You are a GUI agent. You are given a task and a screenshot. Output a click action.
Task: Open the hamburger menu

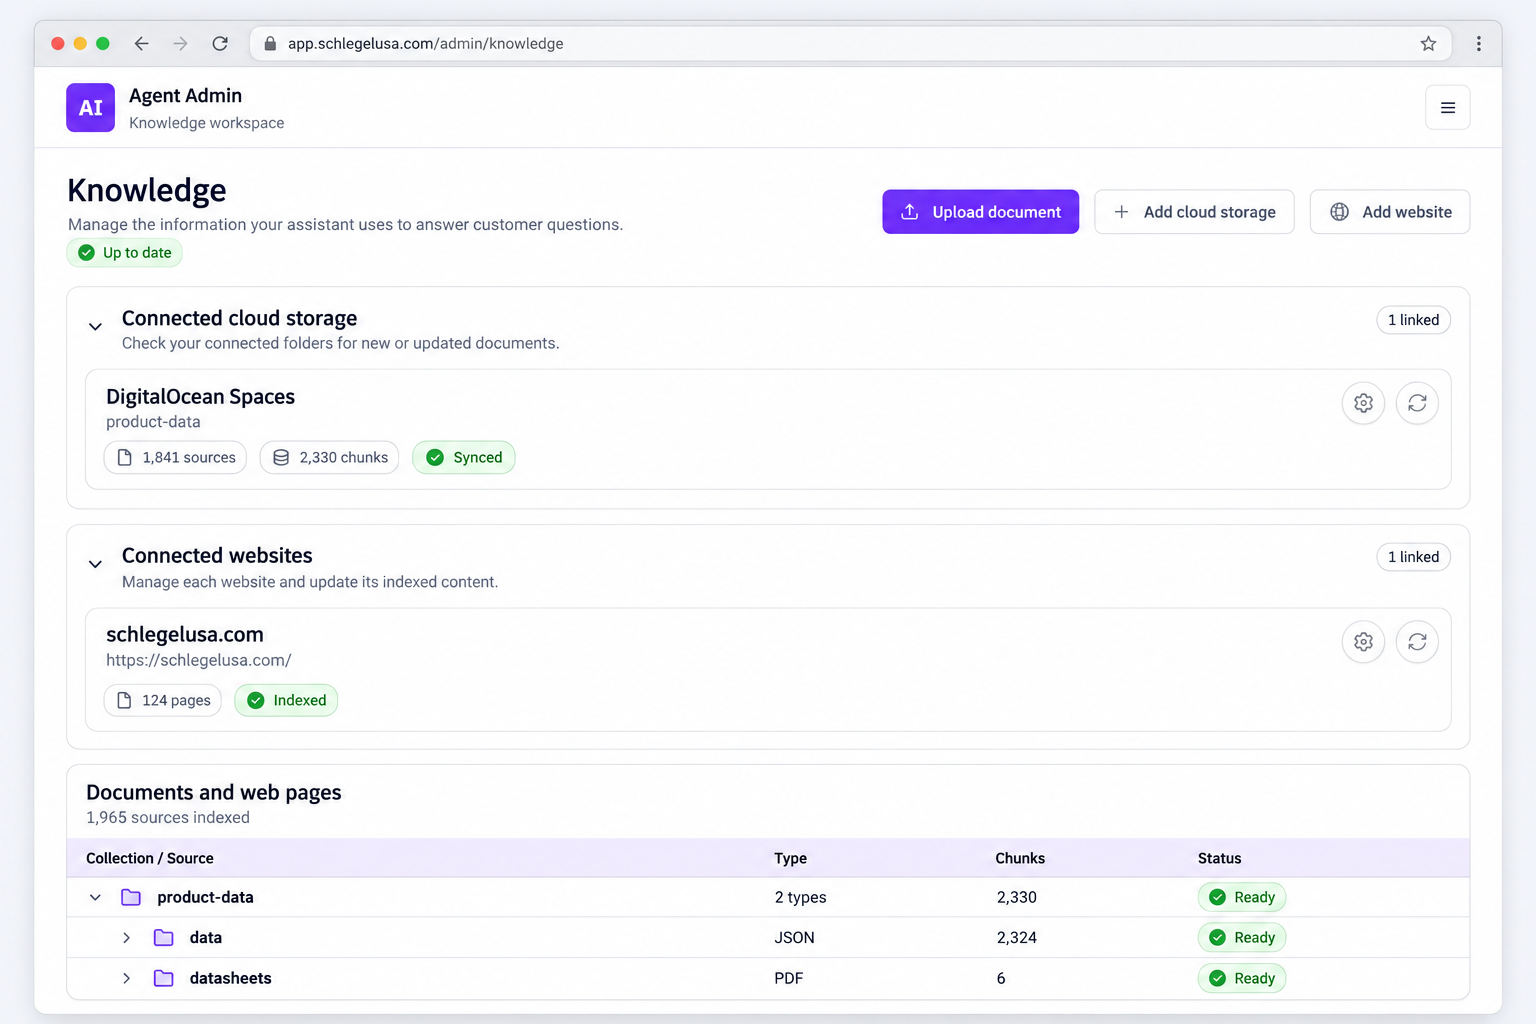coord(1447,108)
